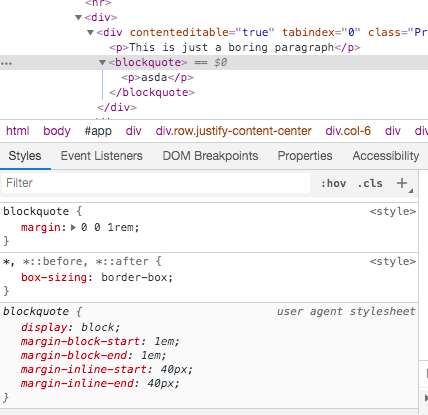This screenshot has height=415, width=428.
Task: Collapse the contenteditable div node
Action: (x=90, y=32)
